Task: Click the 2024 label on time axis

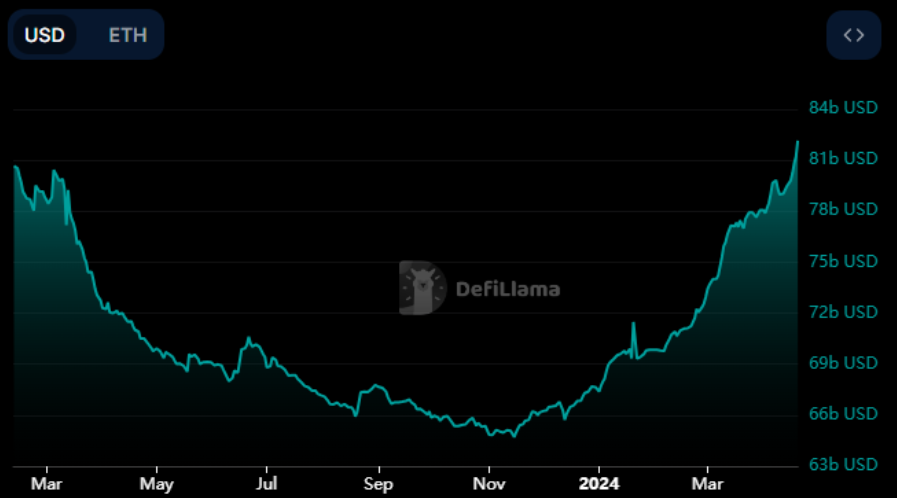Action: pyautogui.click(x=599, y=484)
